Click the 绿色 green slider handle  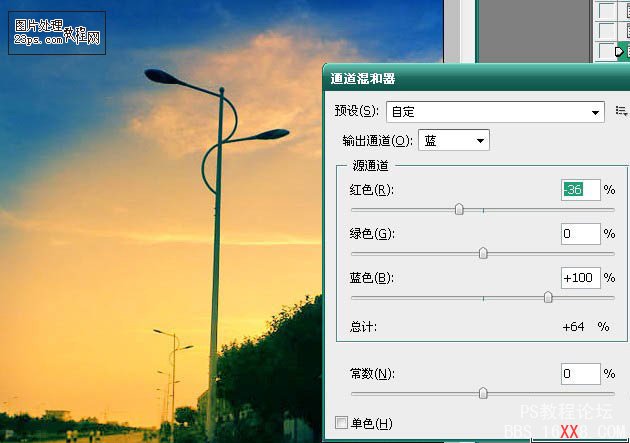click(483, 253)
